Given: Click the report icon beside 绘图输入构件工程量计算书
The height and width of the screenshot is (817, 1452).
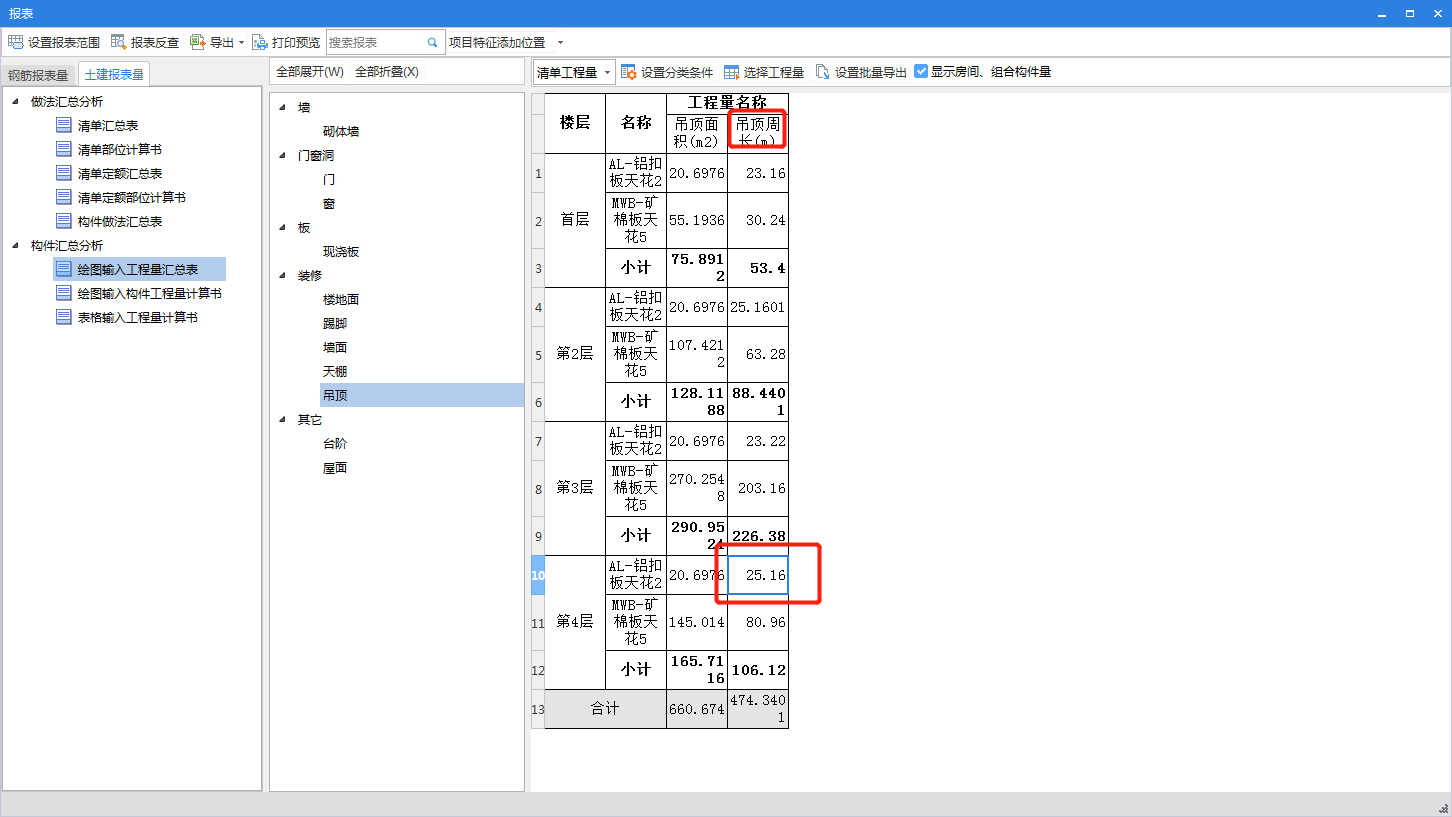Looking at the screenshot, I should pyautogui.click(x=64, y=293).
